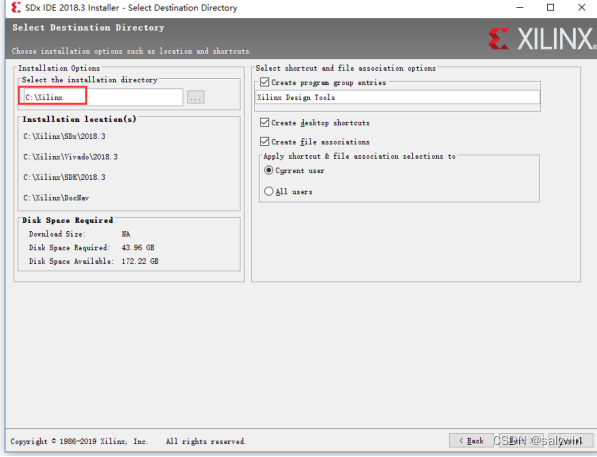
Task: Click the Xilinx installer icon in title bar
Action: tap(16, 7)
